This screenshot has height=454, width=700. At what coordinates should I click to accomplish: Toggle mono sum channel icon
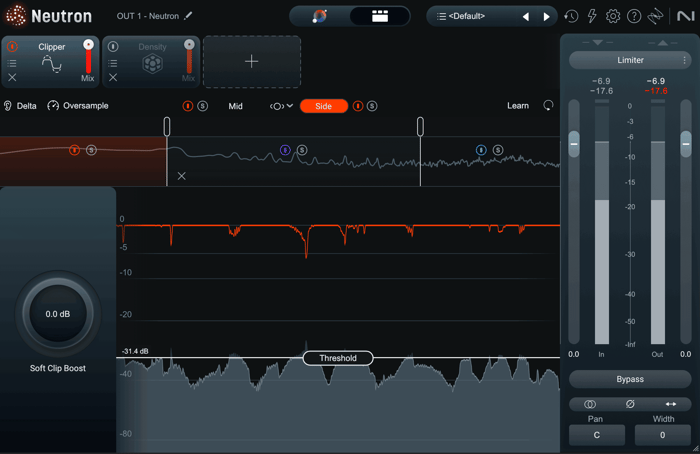(x=590, y=404)
